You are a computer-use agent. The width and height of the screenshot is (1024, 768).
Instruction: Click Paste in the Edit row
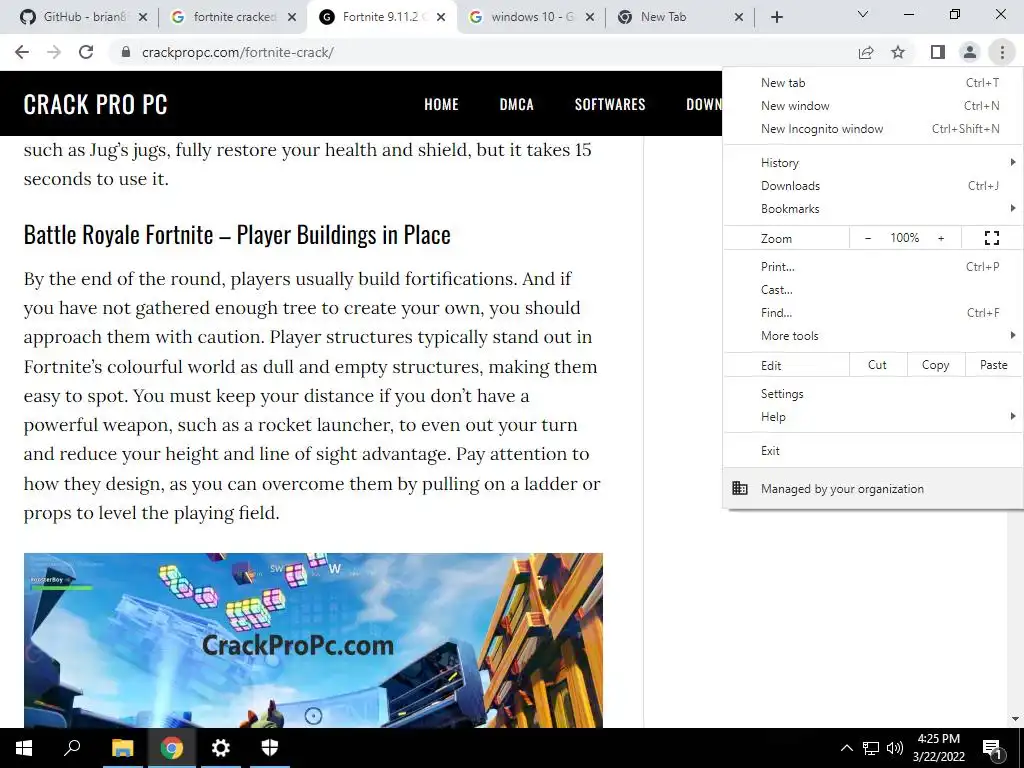994,365
